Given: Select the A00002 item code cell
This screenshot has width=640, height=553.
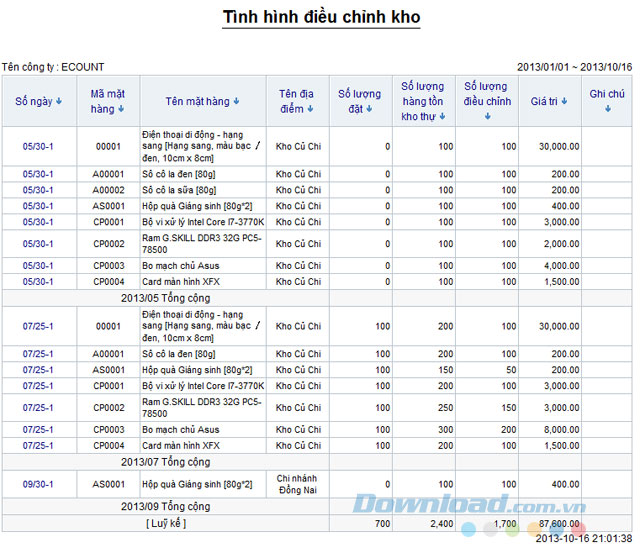Looking at the screenshot, I should 109,190.
